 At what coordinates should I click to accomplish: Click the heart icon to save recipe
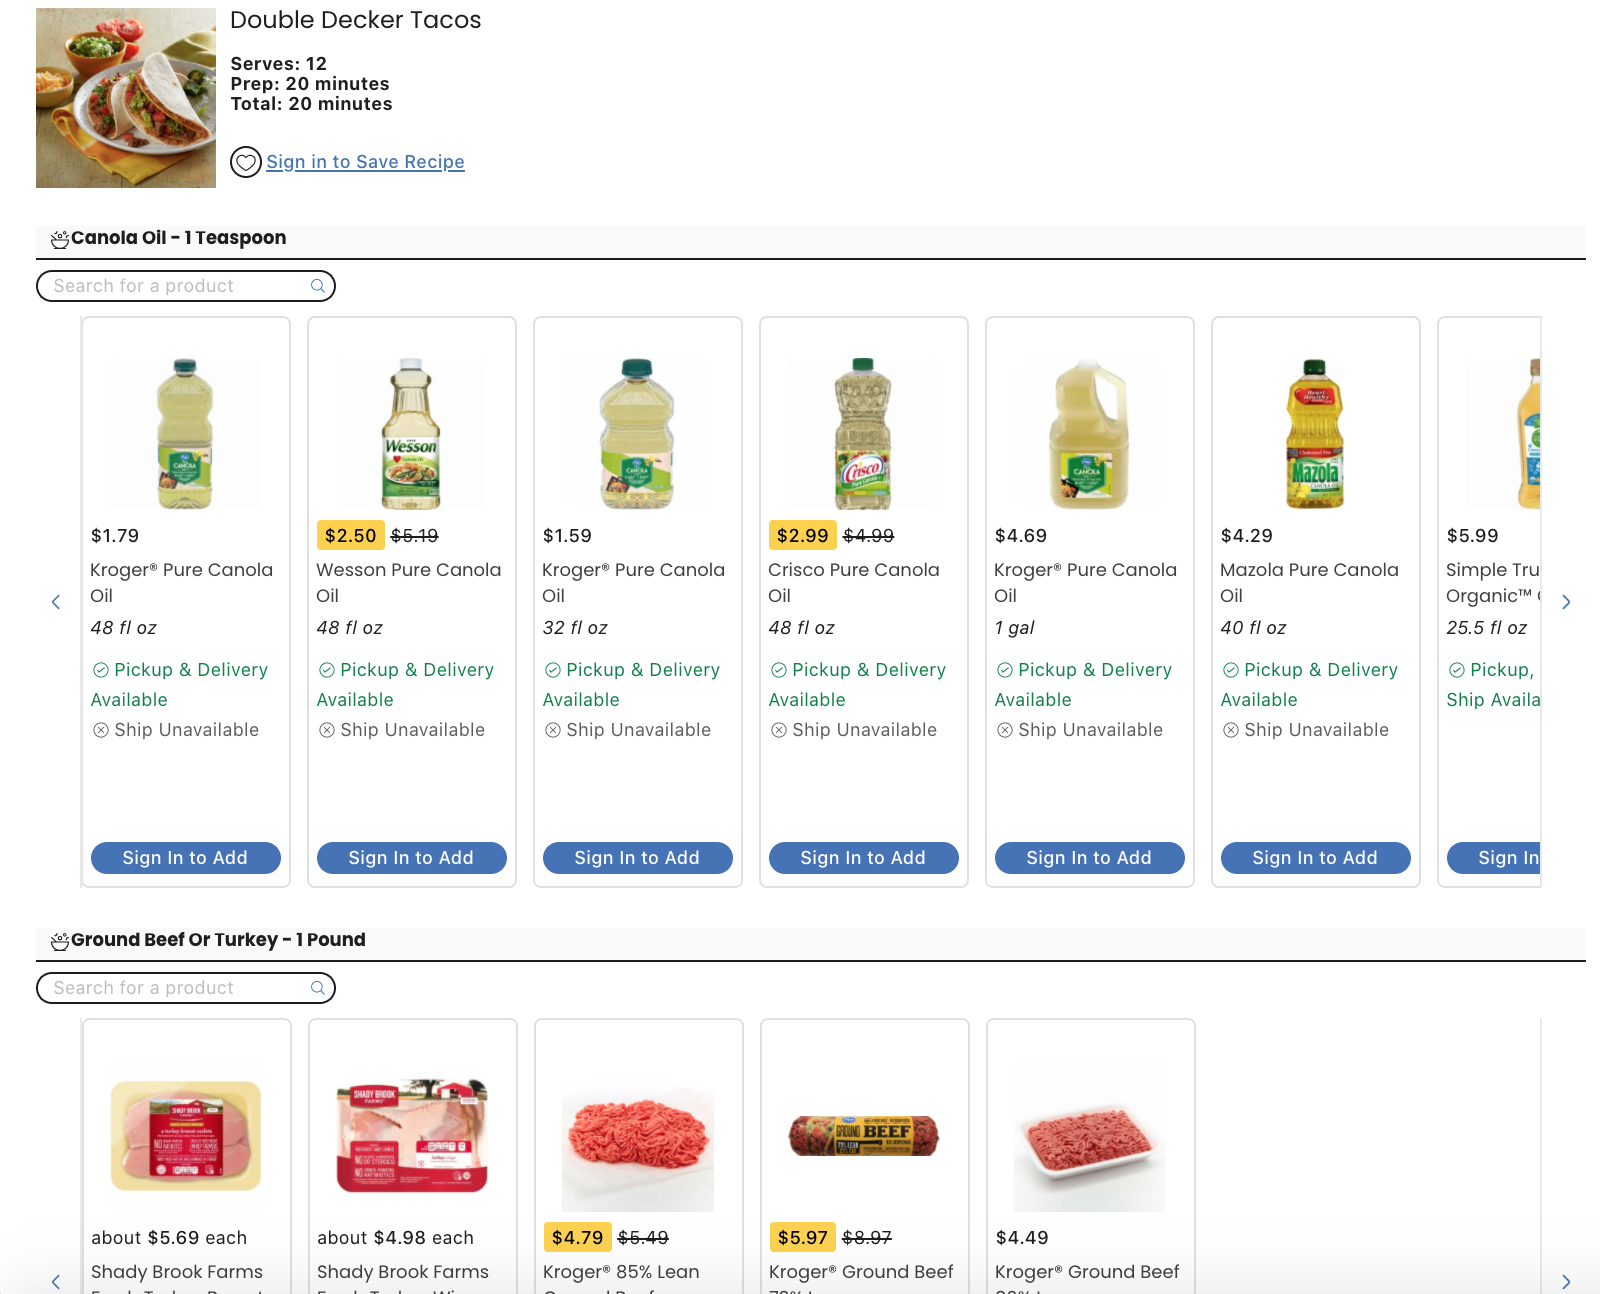pos(245,162)
